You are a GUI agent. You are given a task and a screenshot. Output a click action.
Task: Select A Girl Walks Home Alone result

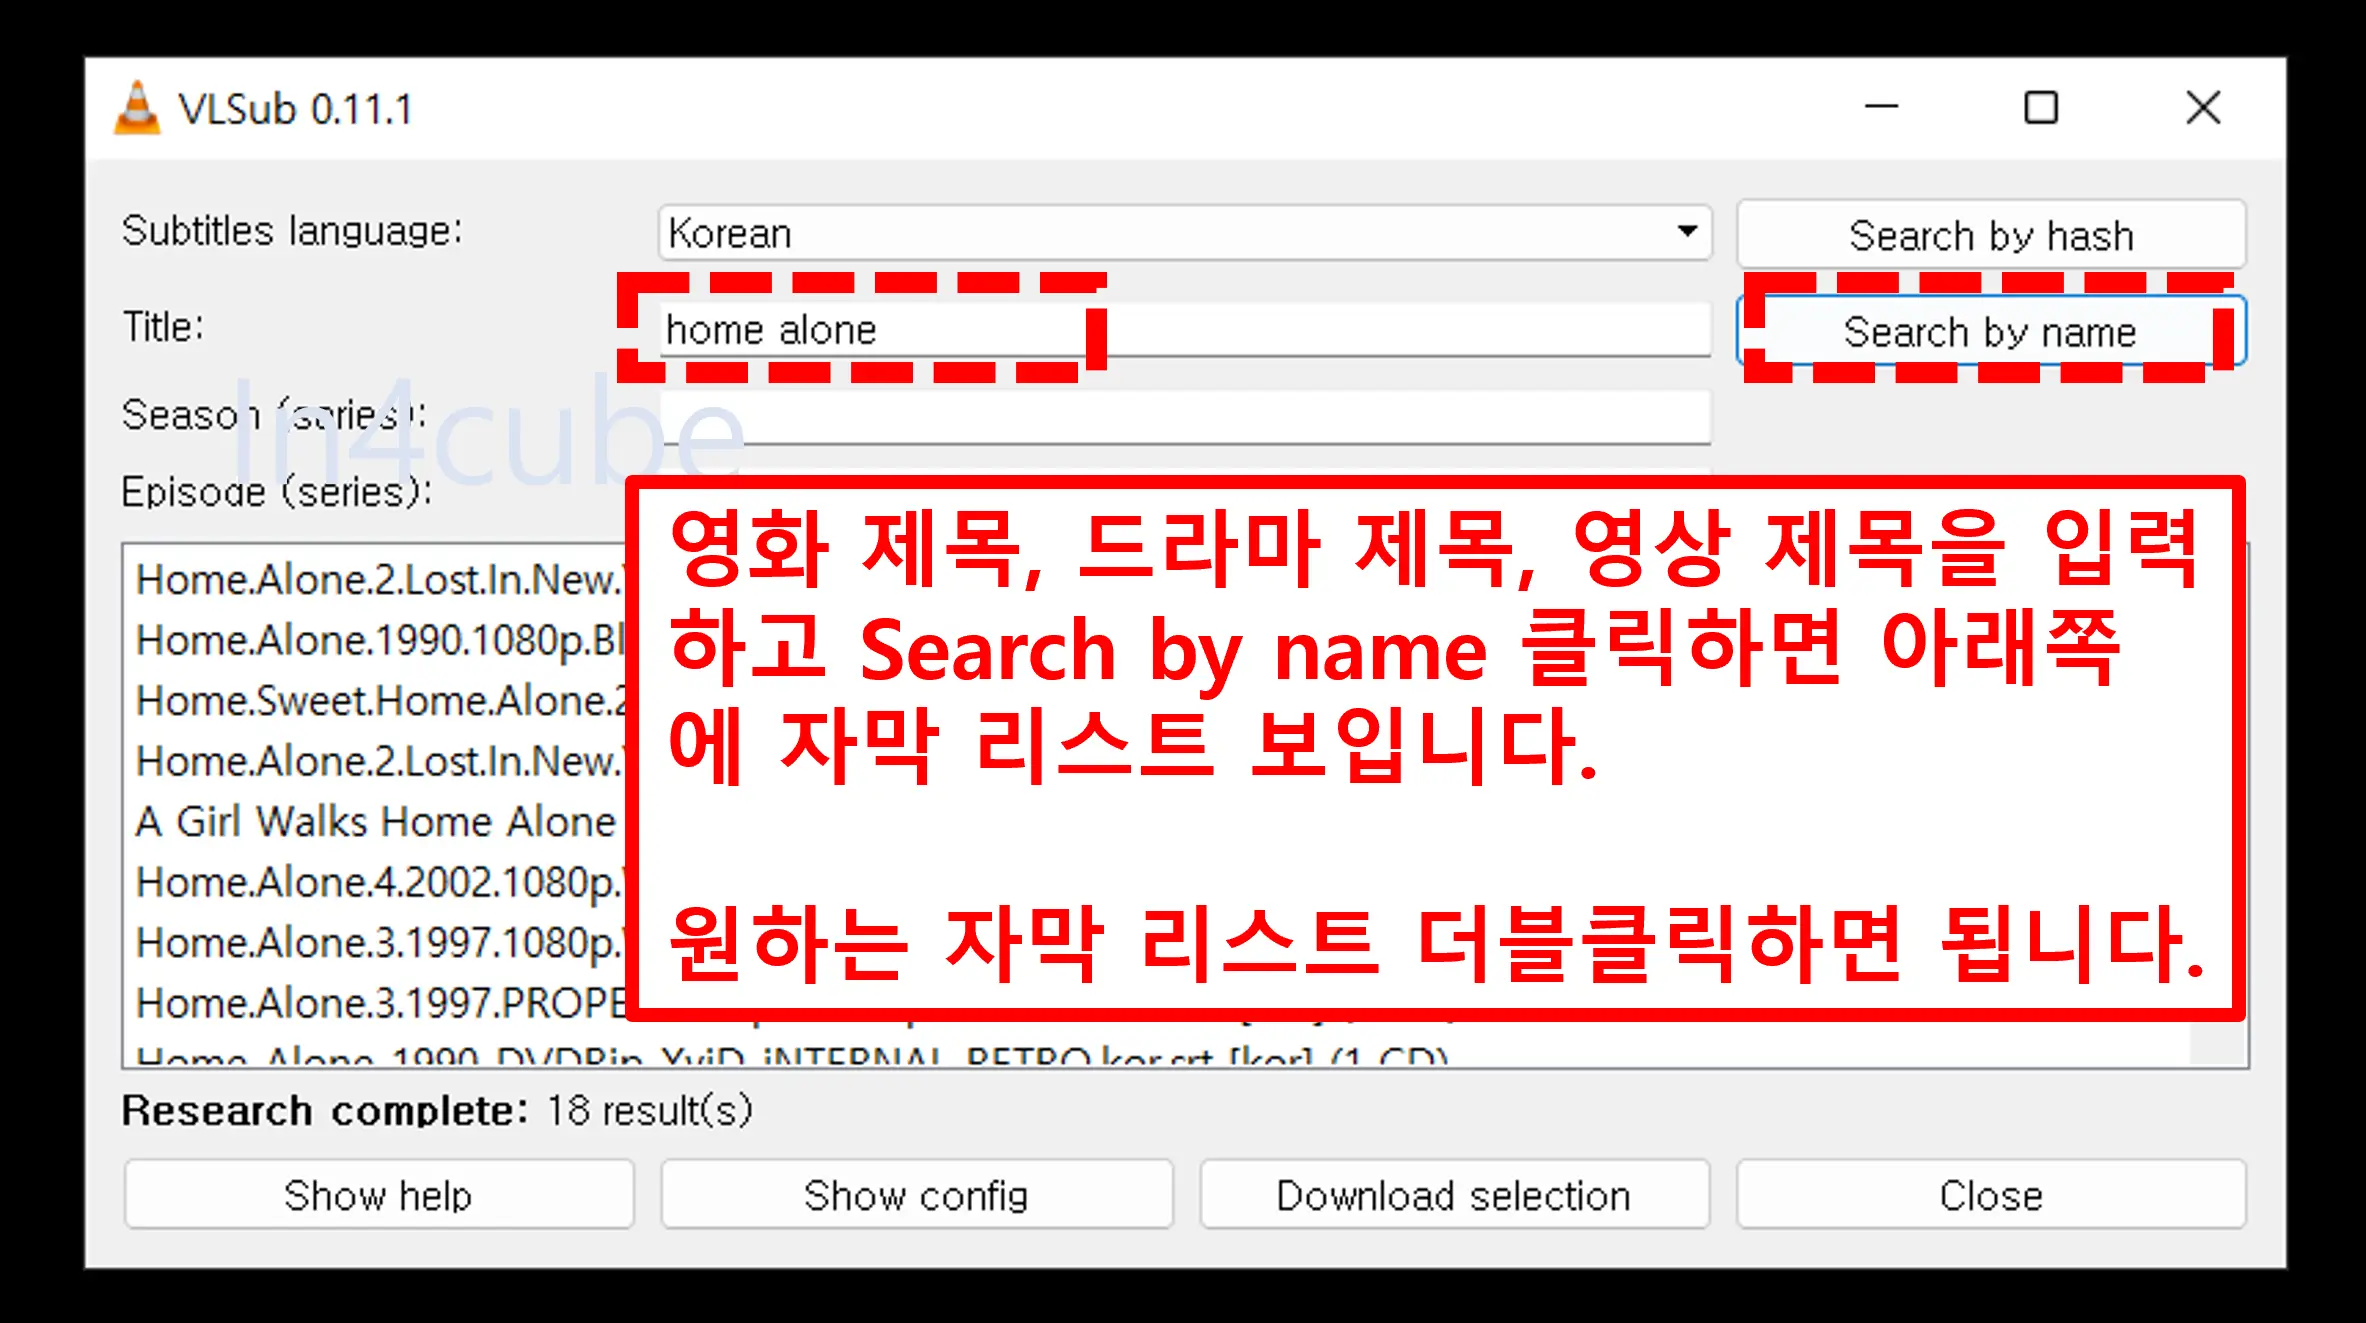coord(376,822)
